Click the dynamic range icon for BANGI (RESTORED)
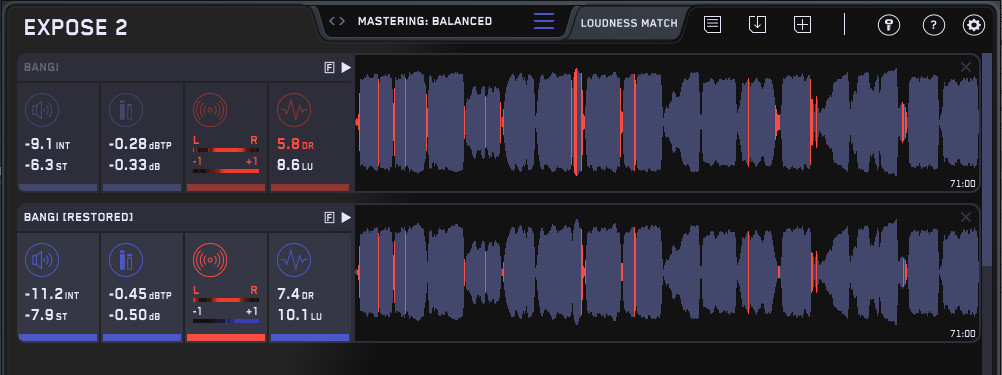The image size is (1002, 375). (294, 261)
